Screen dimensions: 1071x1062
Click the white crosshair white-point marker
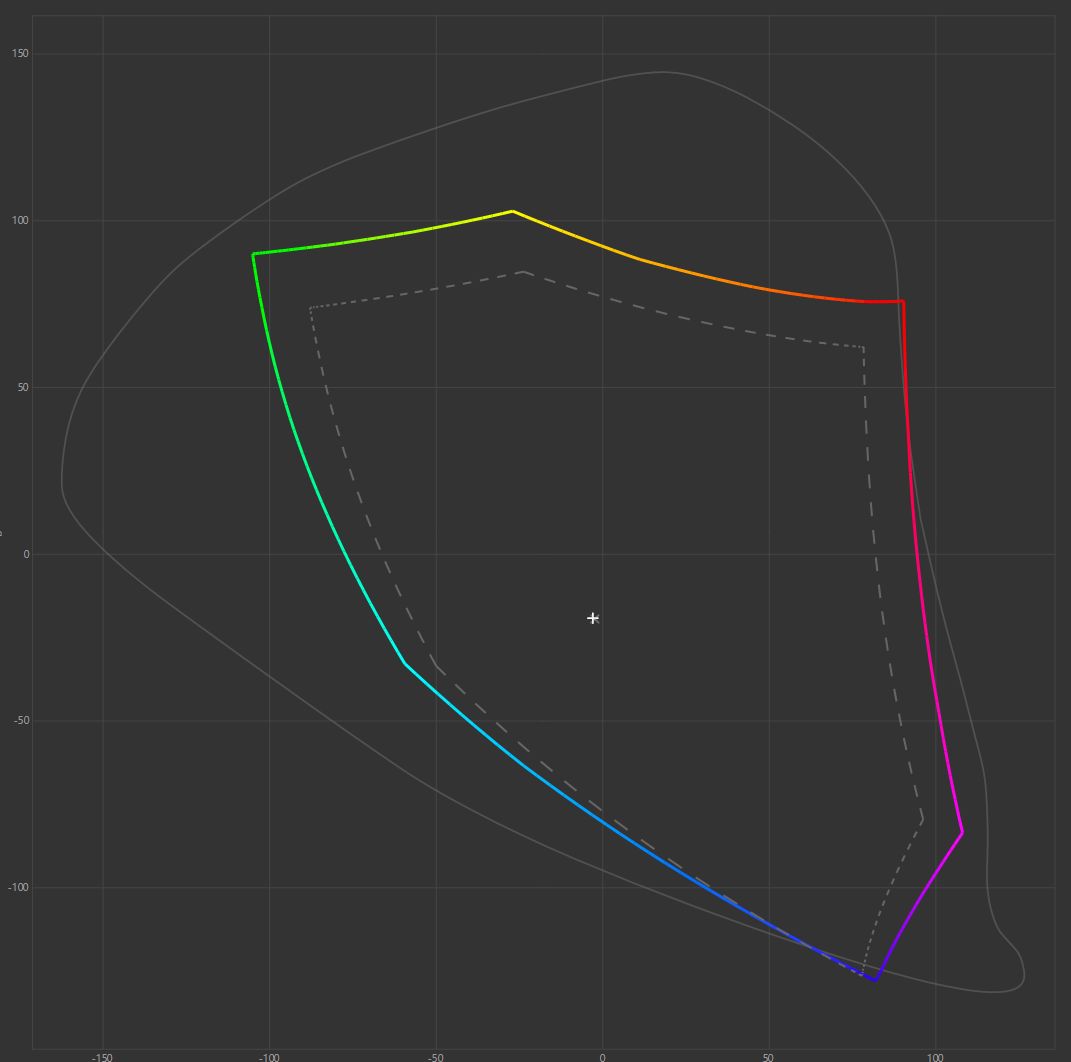click(x=593, y=618)
